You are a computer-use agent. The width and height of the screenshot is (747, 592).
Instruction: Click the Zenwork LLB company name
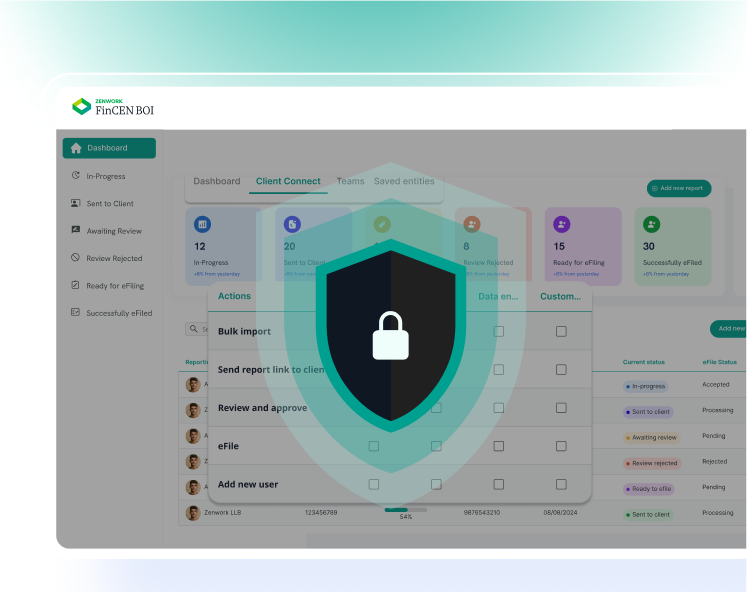[x=222, y=513]
